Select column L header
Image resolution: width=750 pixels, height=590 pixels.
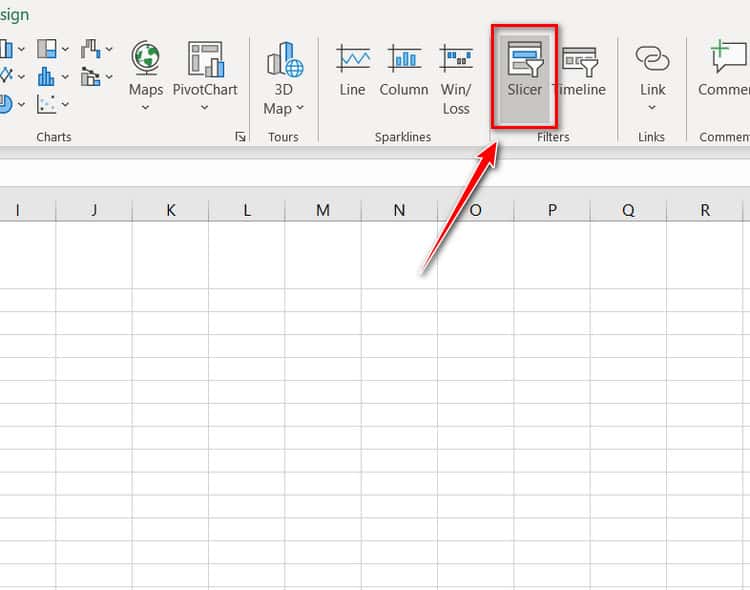click(247, 210)
